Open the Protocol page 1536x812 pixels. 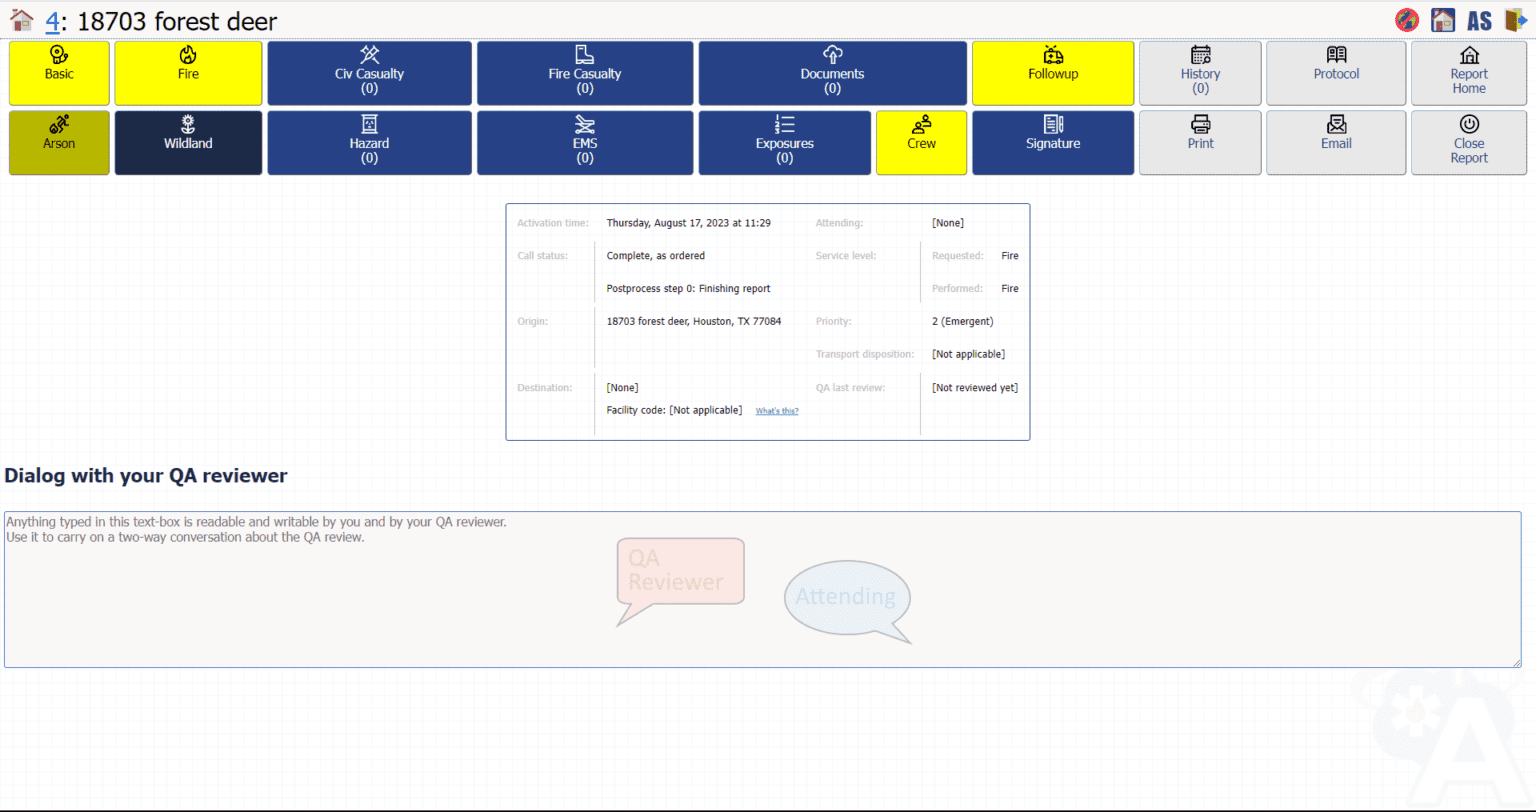point(1335,72)
